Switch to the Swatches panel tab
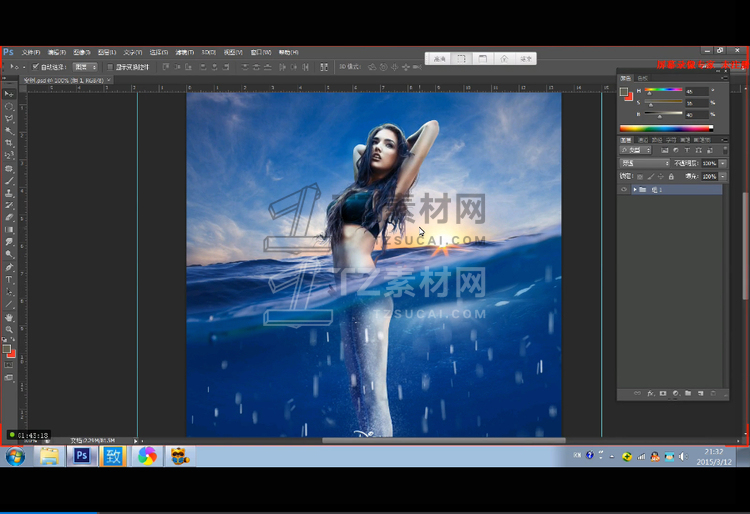 [x=642, y=77]
